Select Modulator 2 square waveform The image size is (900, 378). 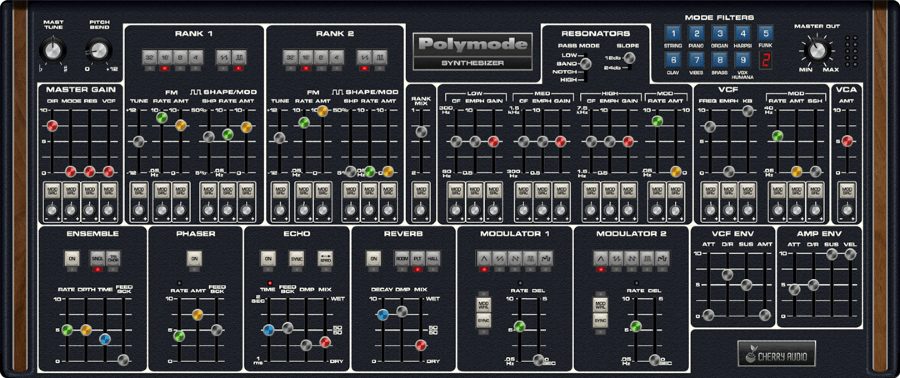647,258
